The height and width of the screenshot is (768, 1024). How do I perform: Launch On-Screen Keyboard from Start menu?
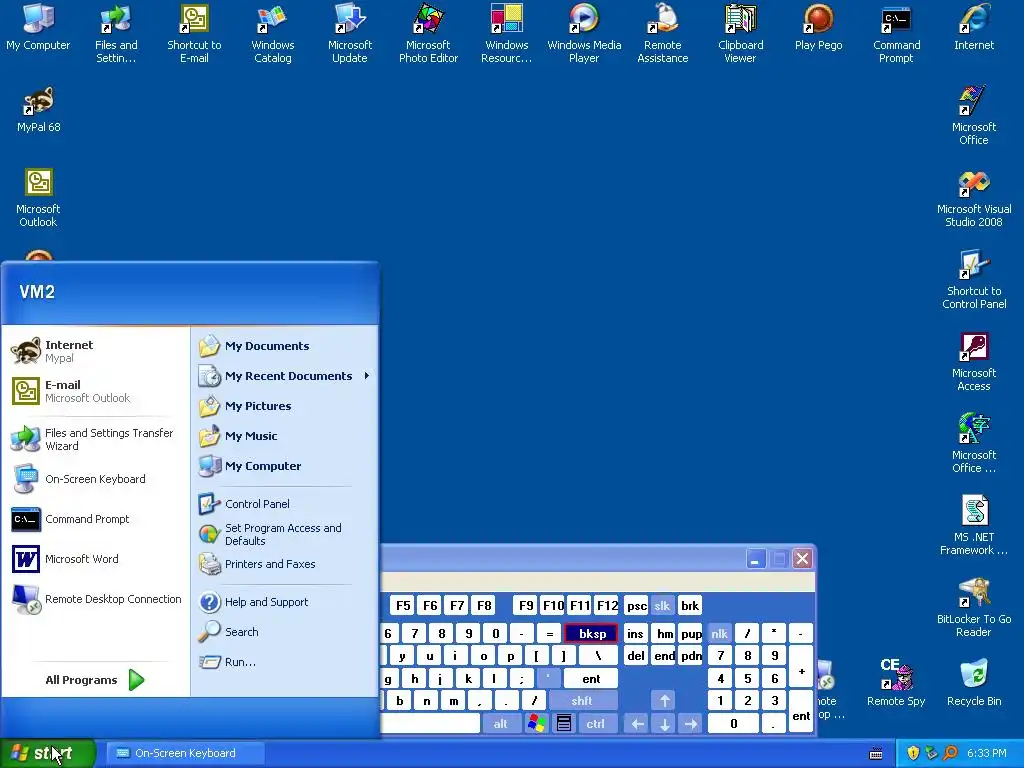pyautogui.click(x=95, y=479)
